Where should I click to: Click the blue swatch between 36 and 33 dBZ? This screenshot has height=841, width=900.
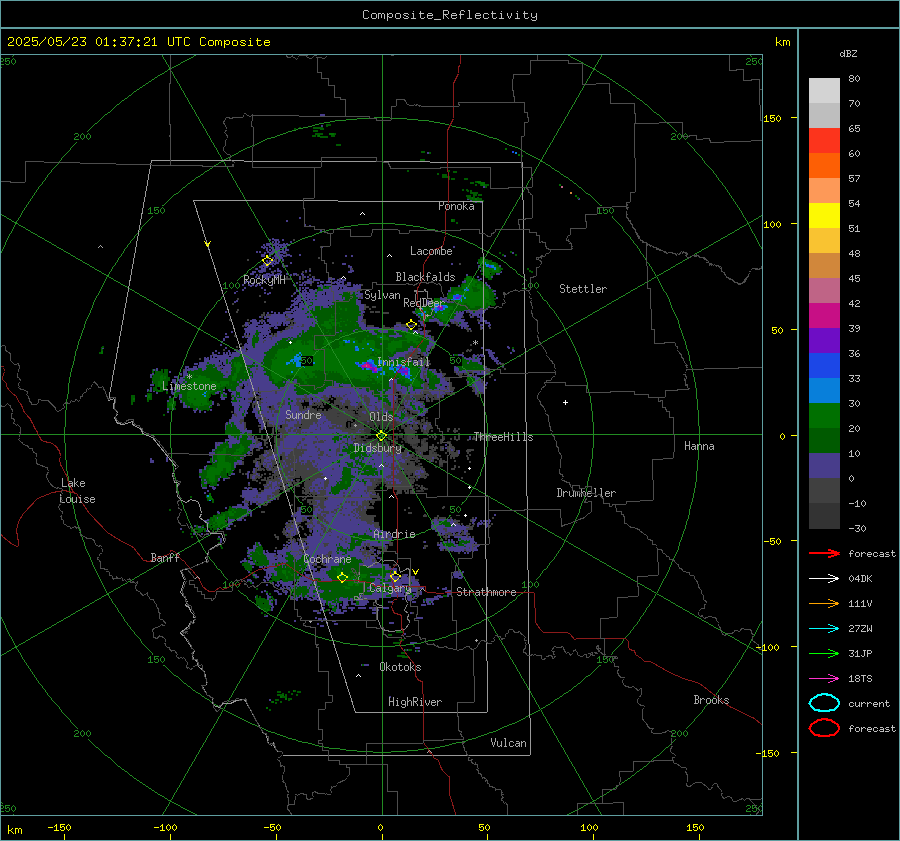[824, 366]
